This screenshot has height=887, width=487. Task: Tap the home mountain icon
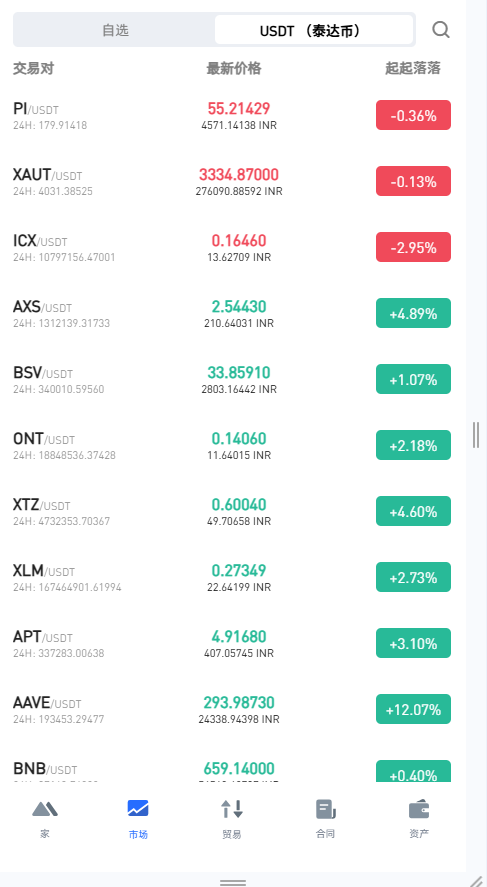(x=45, y=809)
